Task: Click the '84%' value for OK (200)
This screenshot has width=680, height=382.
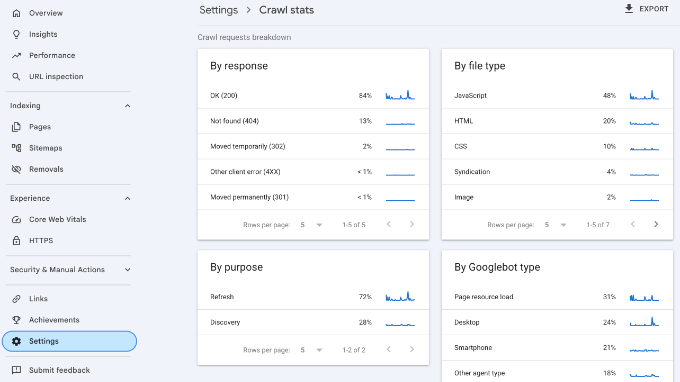Action: [365, 96]
